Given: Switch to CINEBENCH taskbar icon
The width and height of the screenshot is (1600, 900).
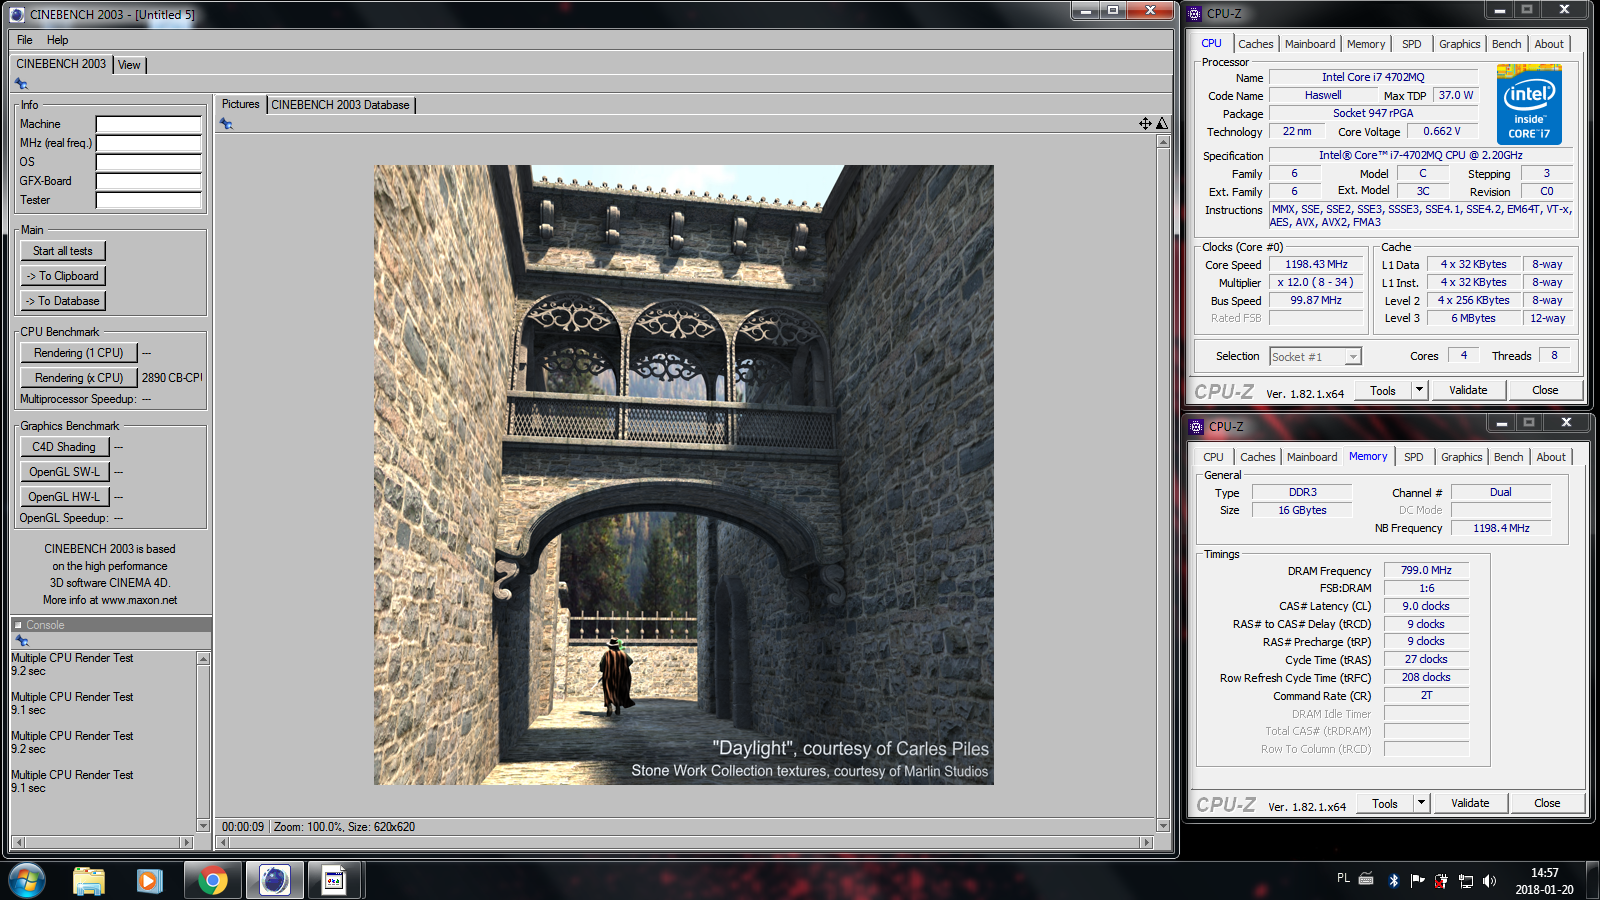Looking at the screenshot, I should pyautogui.click(x=274, y=880).
